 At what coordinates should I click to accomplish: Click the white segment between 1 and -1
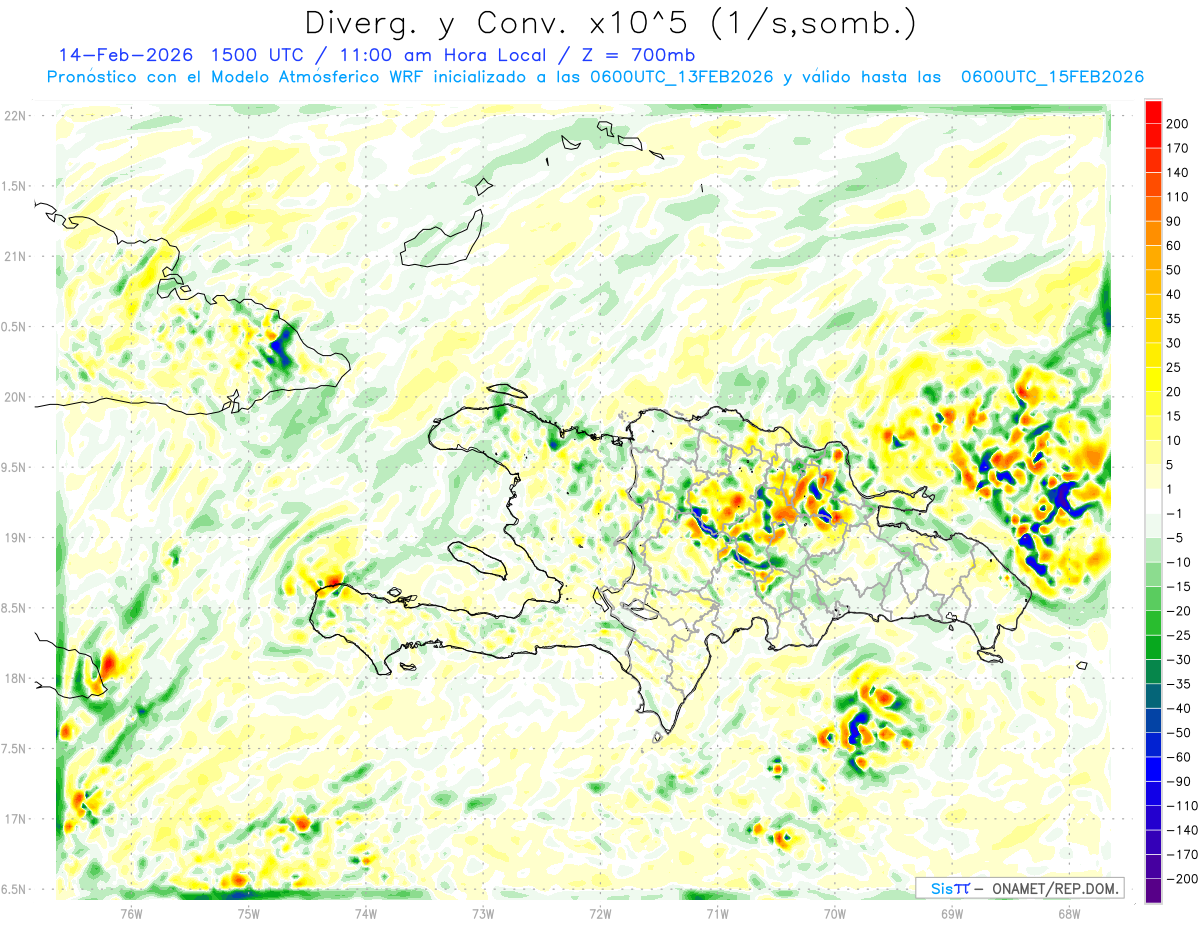point(1153,501)
